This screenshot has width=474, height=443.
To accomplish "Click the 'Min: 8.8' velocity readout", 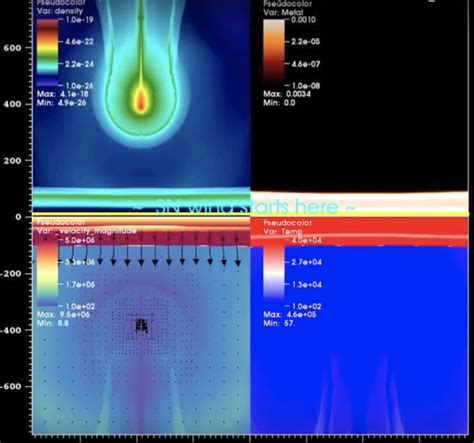I will pyautogui.click(x=53, y=323).
